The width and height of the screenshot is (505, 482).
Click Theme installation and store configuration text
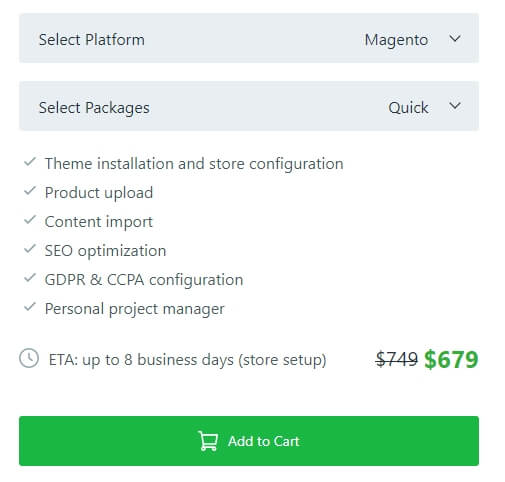point(194,164)
